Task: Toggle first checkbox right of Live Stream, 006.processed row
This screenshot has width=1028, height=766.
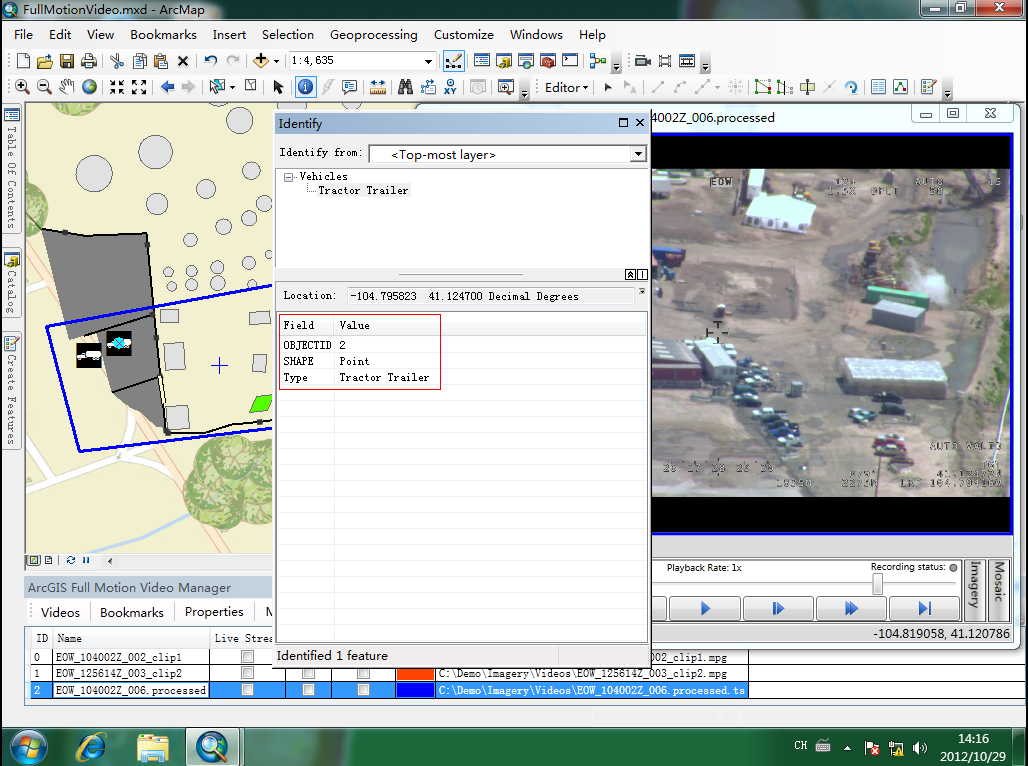Action: pos(308,690)
